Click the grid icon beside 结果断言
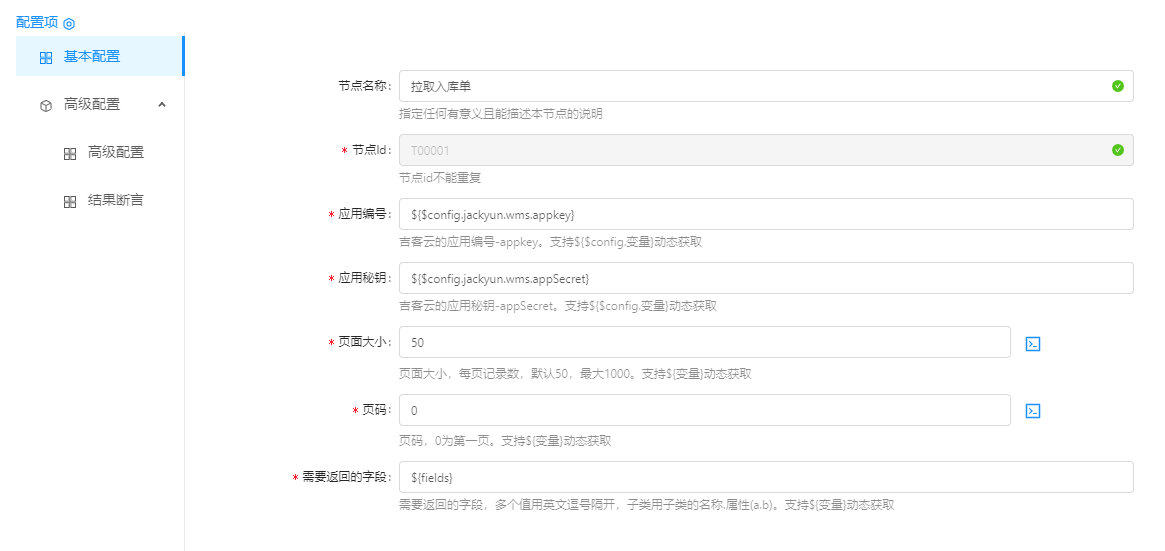Viewport: 1165px width, 551px height. tap(70, 201)
